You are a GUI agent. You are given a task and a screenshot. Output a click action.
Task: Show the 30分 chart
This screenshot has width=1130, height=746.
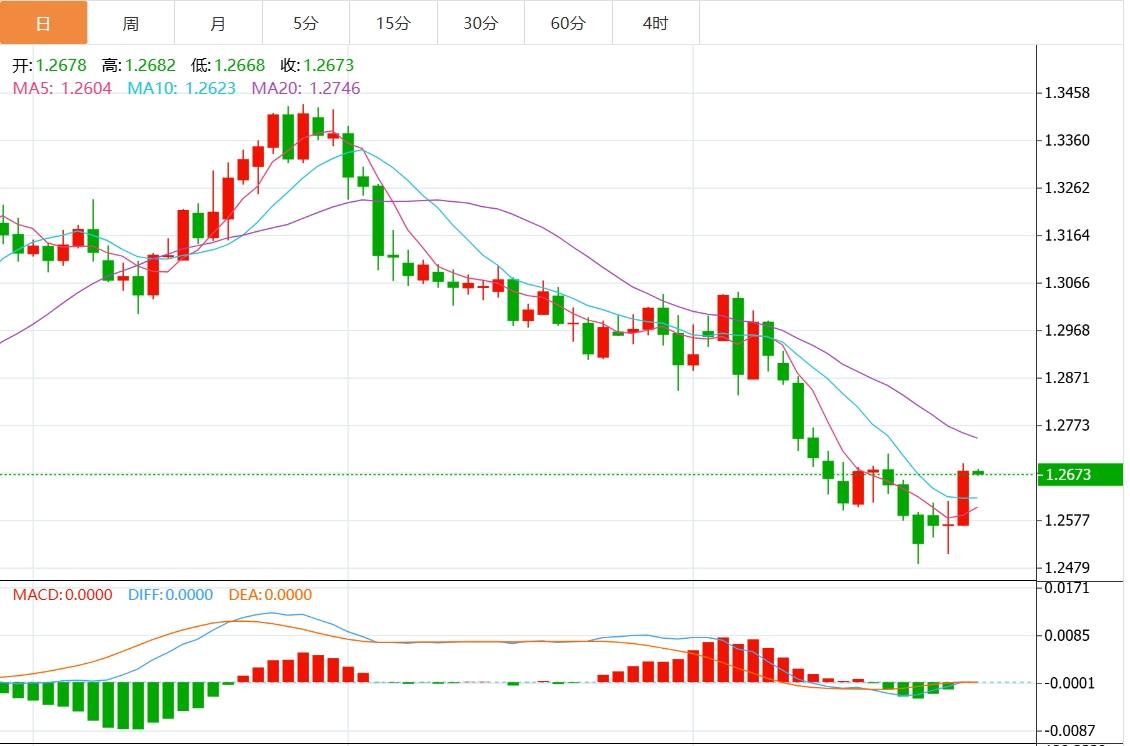[481, 23]
